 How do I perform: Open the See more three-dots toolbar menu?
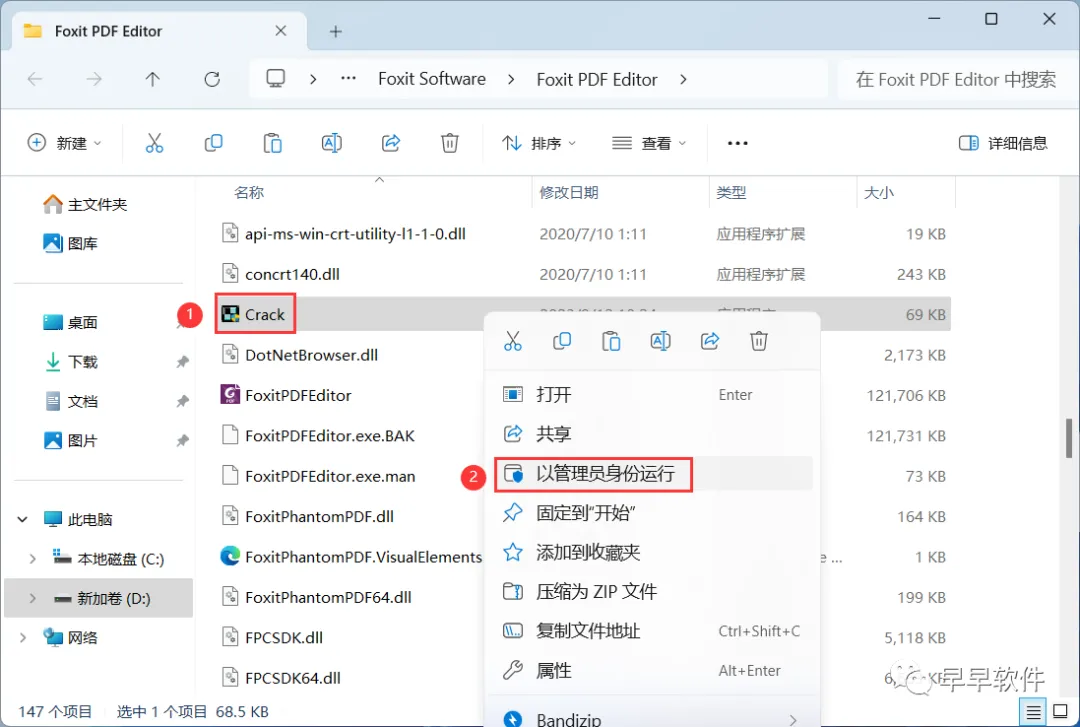tap(738, 143)
